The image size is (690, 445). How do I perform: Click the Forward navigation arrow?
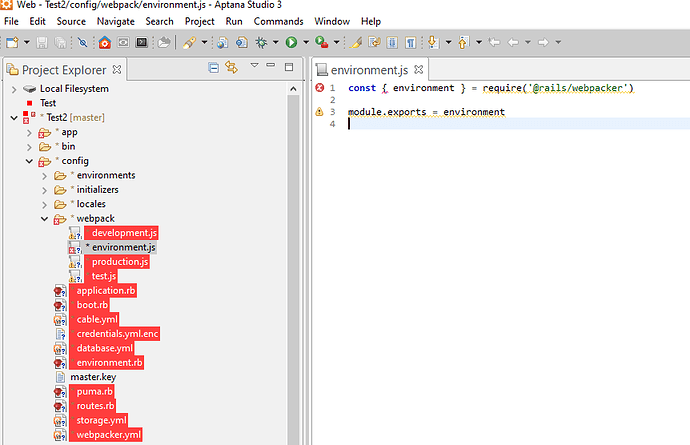click(543, 42)
